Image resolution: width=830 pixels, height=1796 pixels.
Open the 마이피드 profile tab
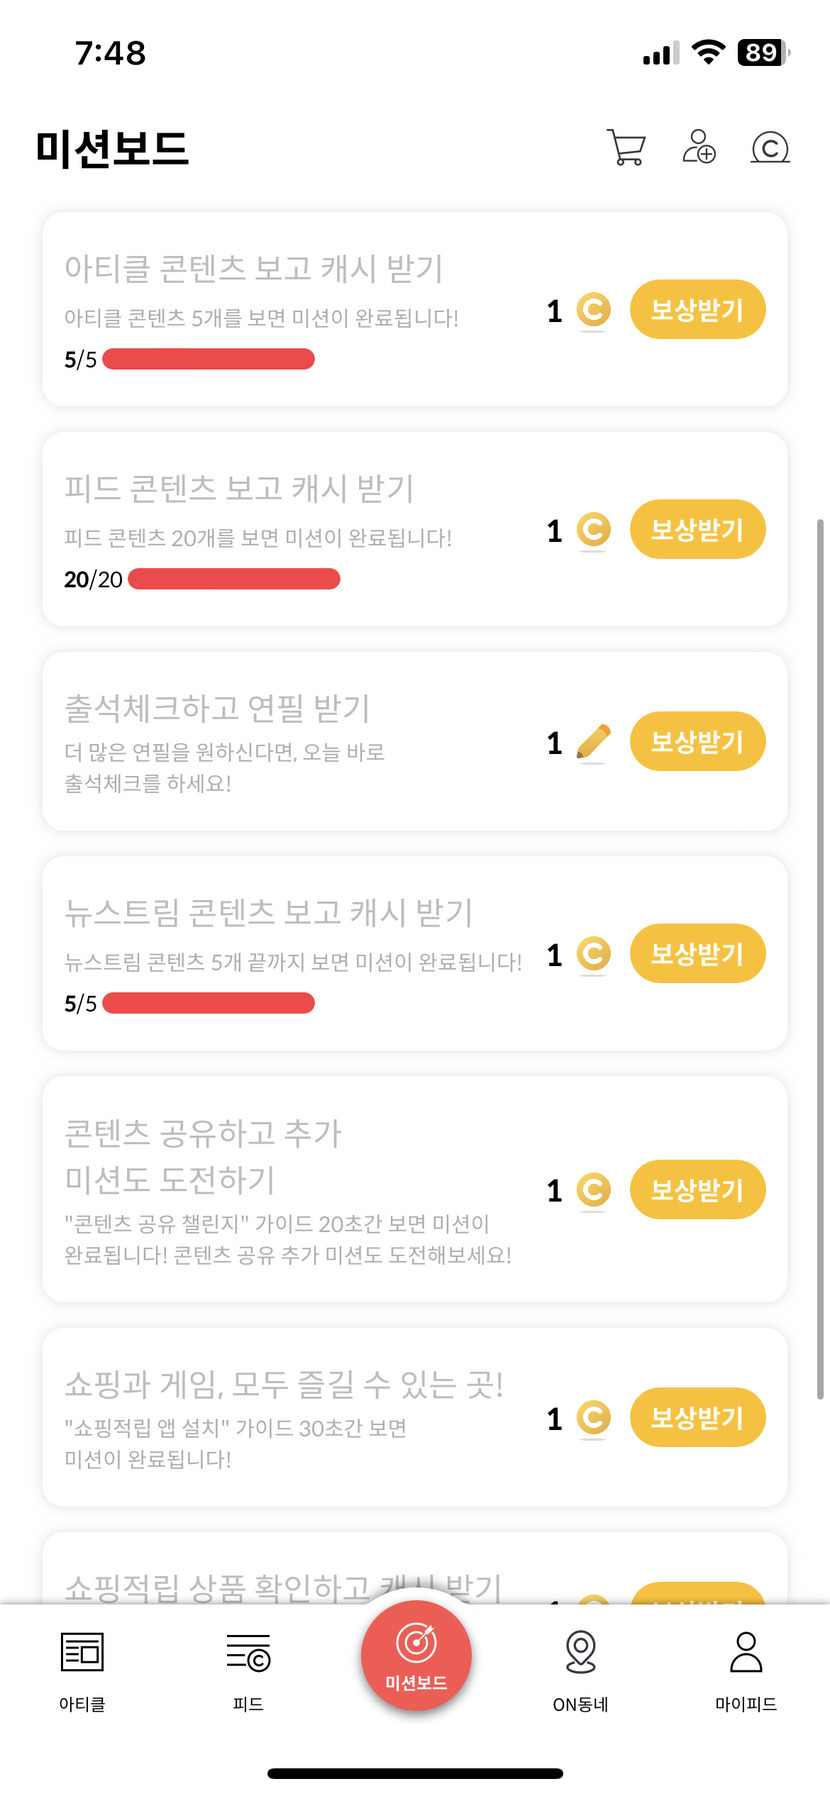coord(746,1653)
